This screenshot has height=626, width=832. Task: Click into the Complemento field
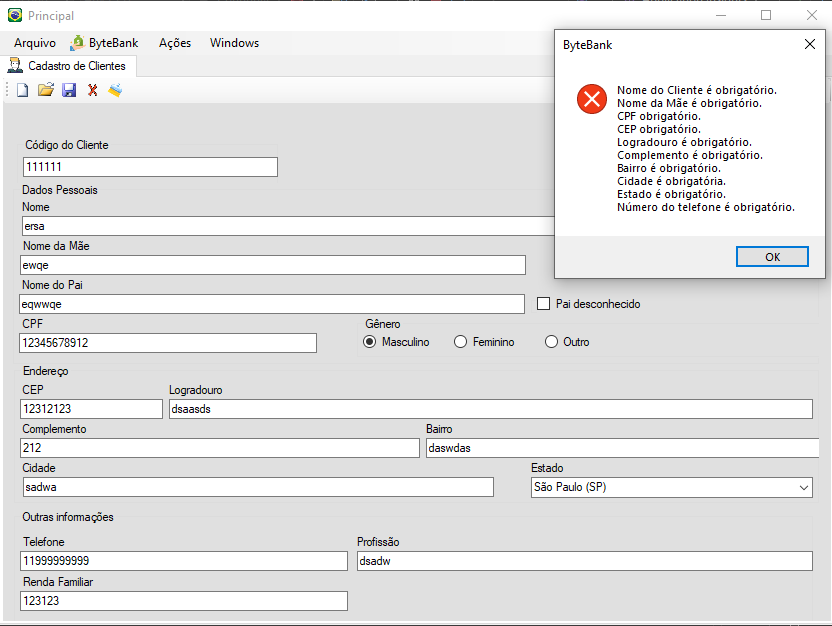[x=220, y=448]
